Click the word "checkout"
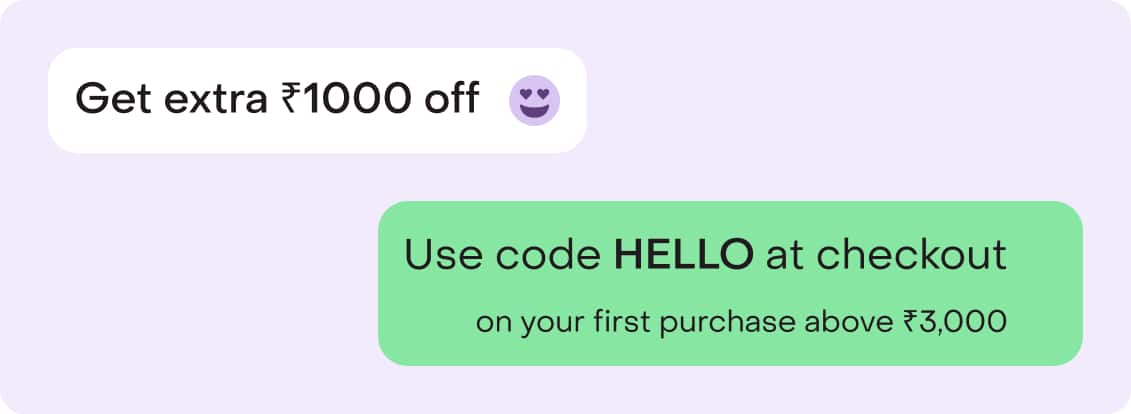 (x=912, y=254)
